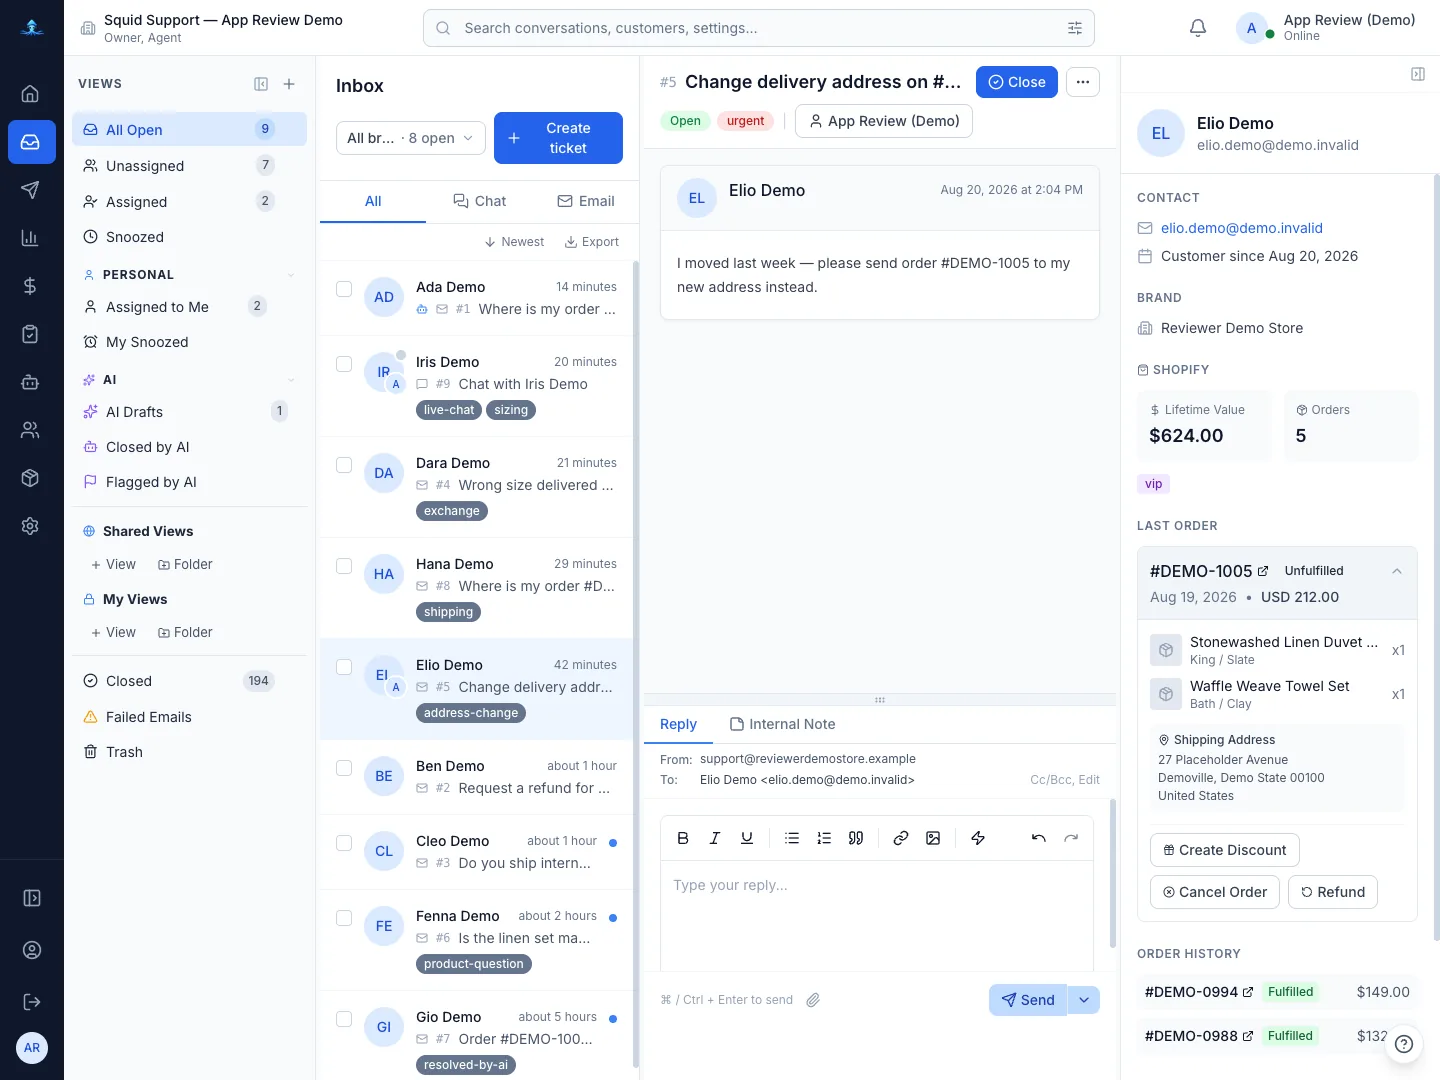Click the search filter sliders icon
This screenshot has height=1080, width=1440.
(1075, 28)
